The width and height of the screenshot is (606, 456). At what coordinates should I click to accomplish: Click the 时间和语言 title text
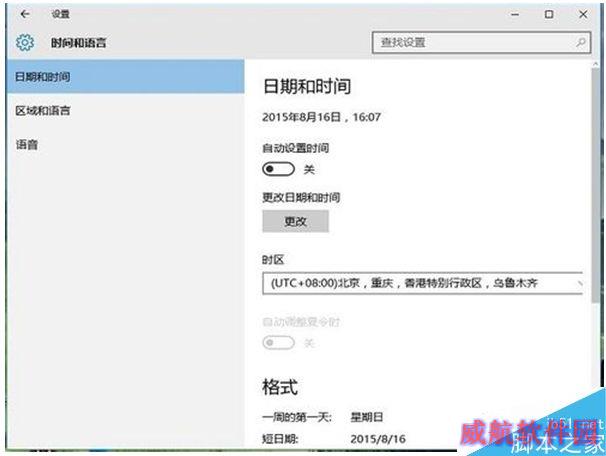(78, 43)
